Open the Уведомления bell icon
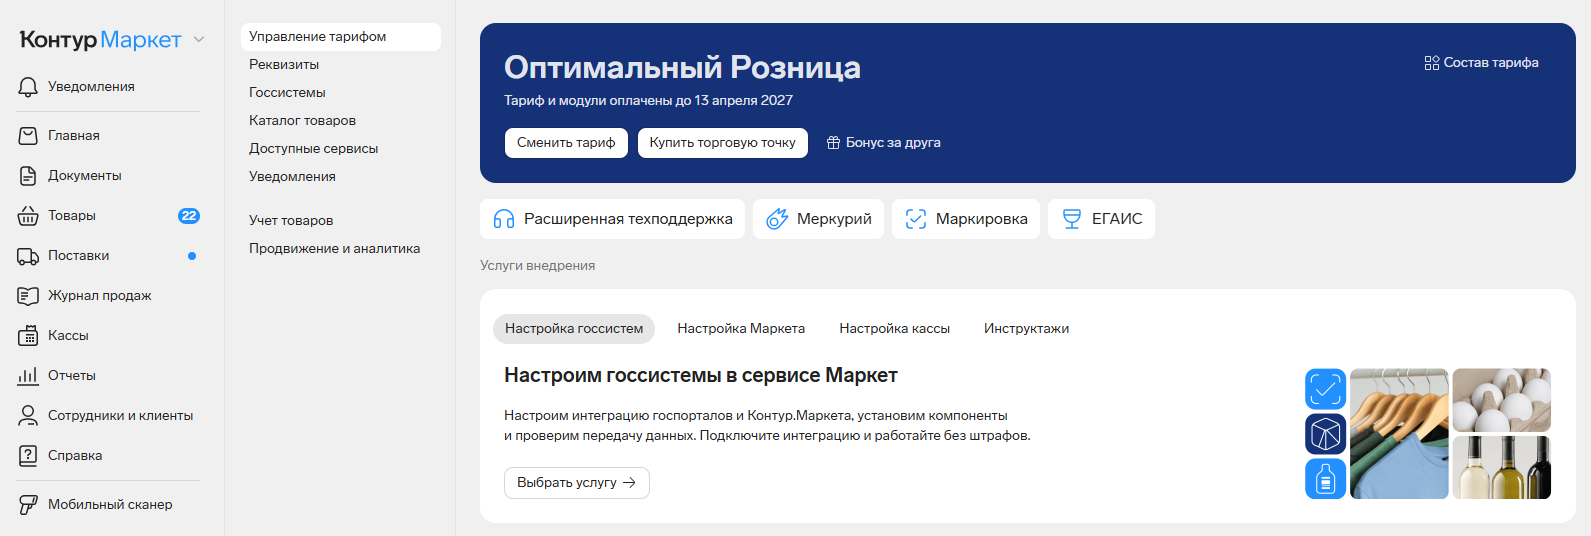Viewport: 1591px width, 536px height. [x=28, y=87]
